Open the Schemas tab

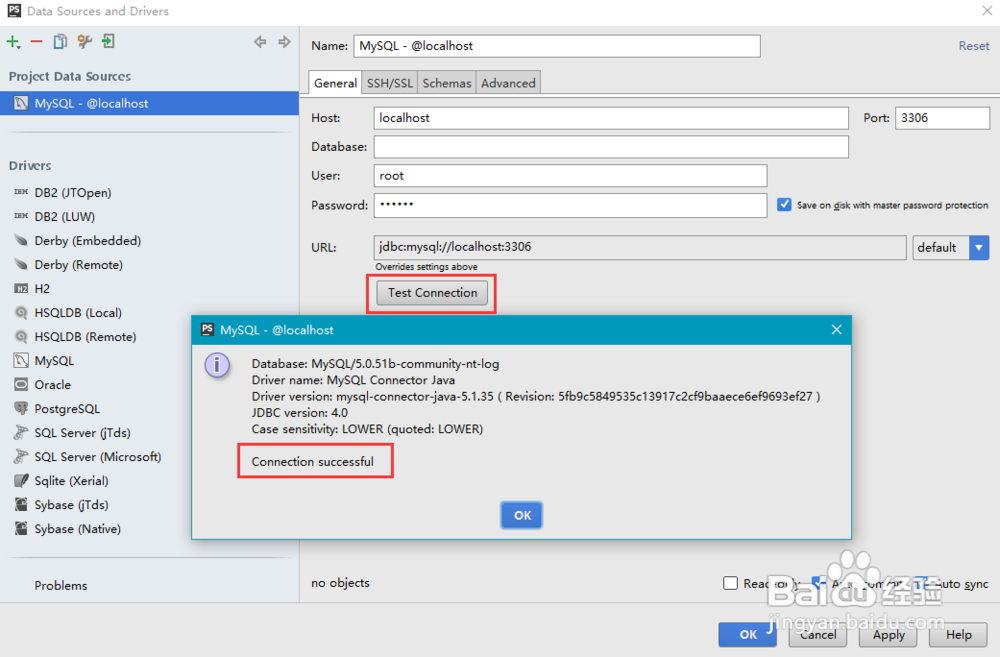click(446, 83)
